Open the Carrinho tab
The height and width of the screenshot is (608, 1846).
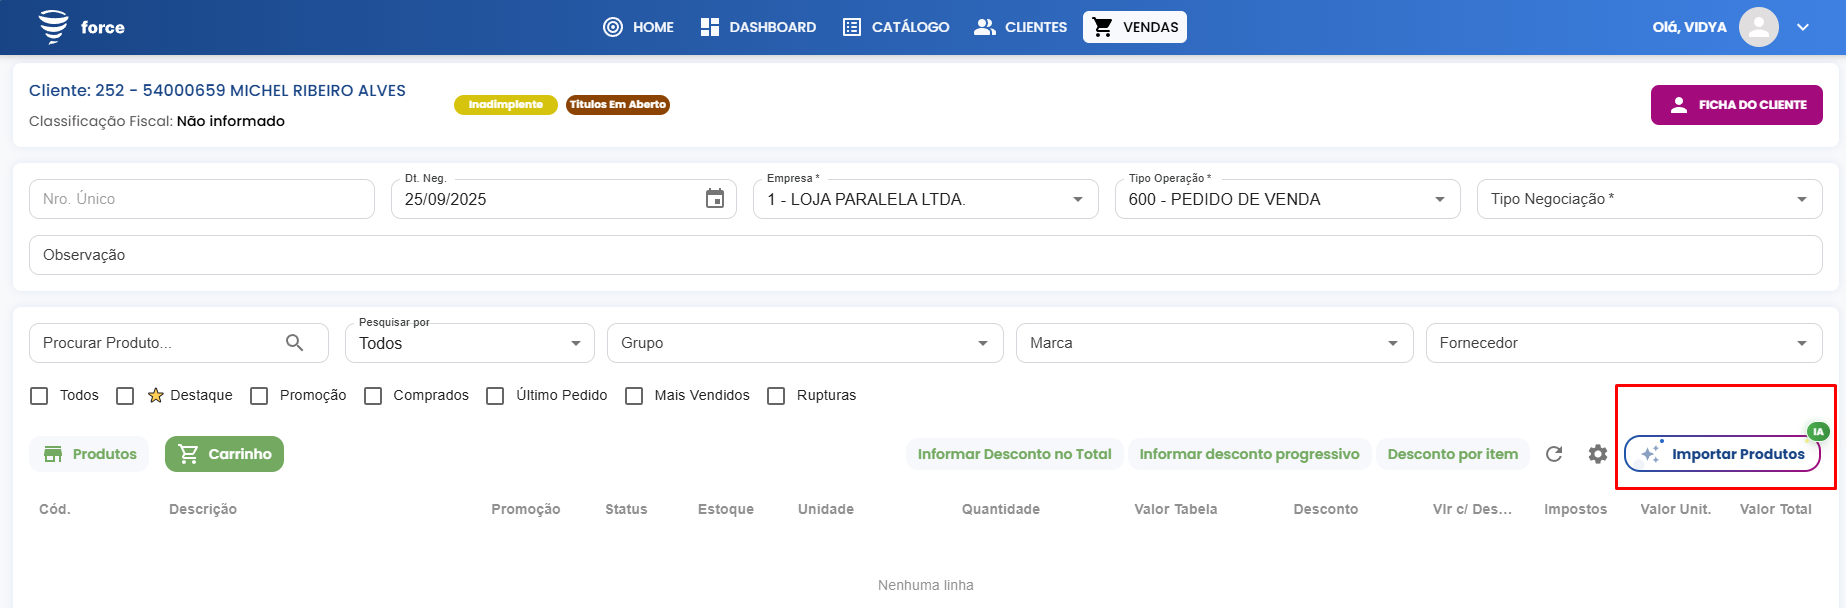point(224,454)
